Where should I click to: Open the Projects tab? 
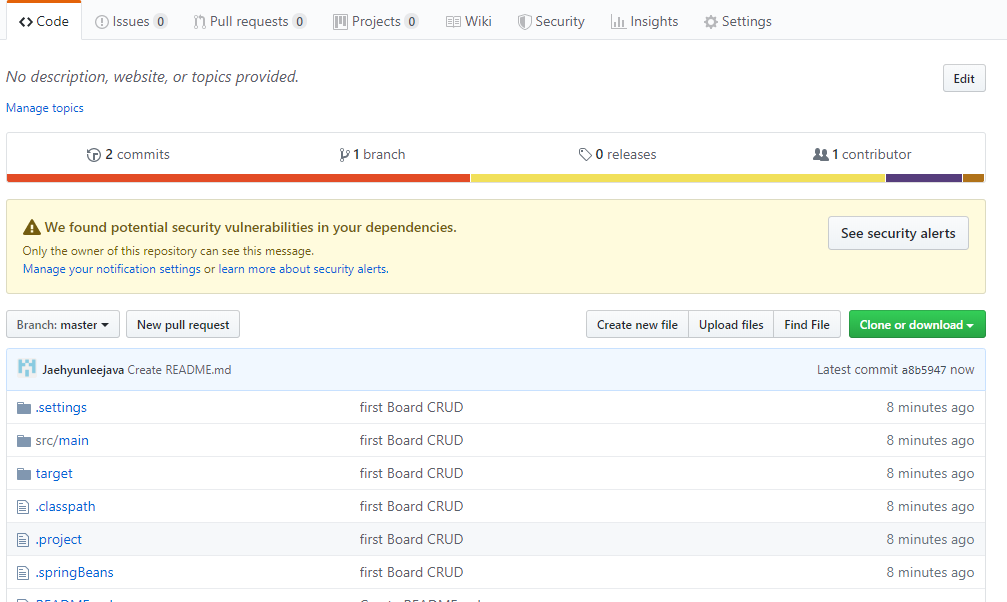click(376, 21)
